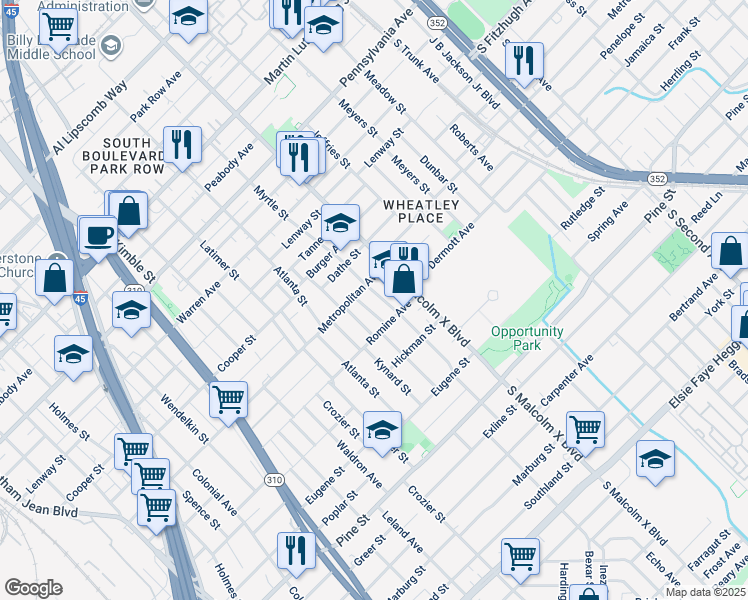Viewport: 748px width, 600px height.
Task: Open the restaurant marker in South Boulevard Park Row
Action: click(182, 146)
